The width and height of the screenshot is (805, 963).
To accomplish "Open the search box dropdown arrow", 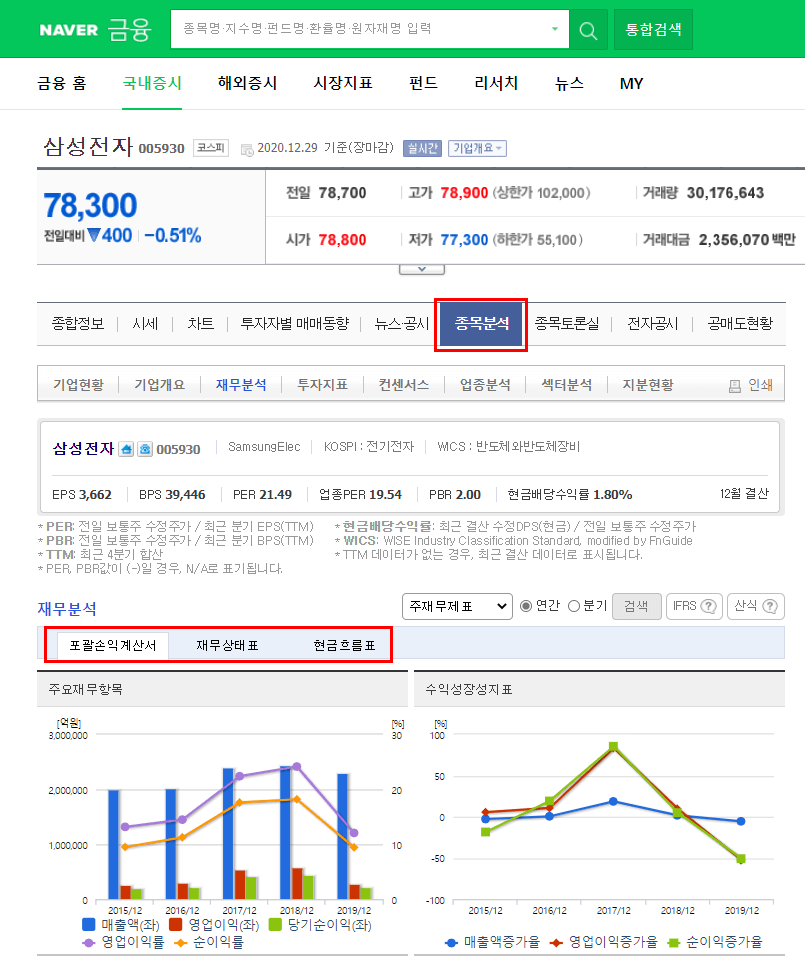I will [x=554, y=29].
